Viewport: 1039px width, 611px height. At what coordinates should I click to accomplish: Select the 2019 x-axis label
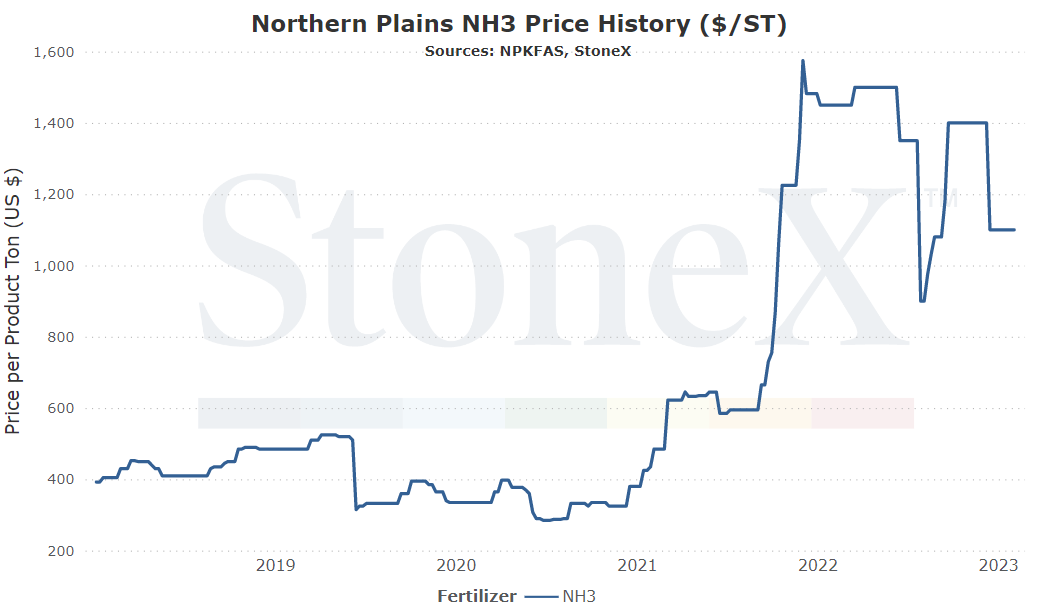tap(275, 565)
